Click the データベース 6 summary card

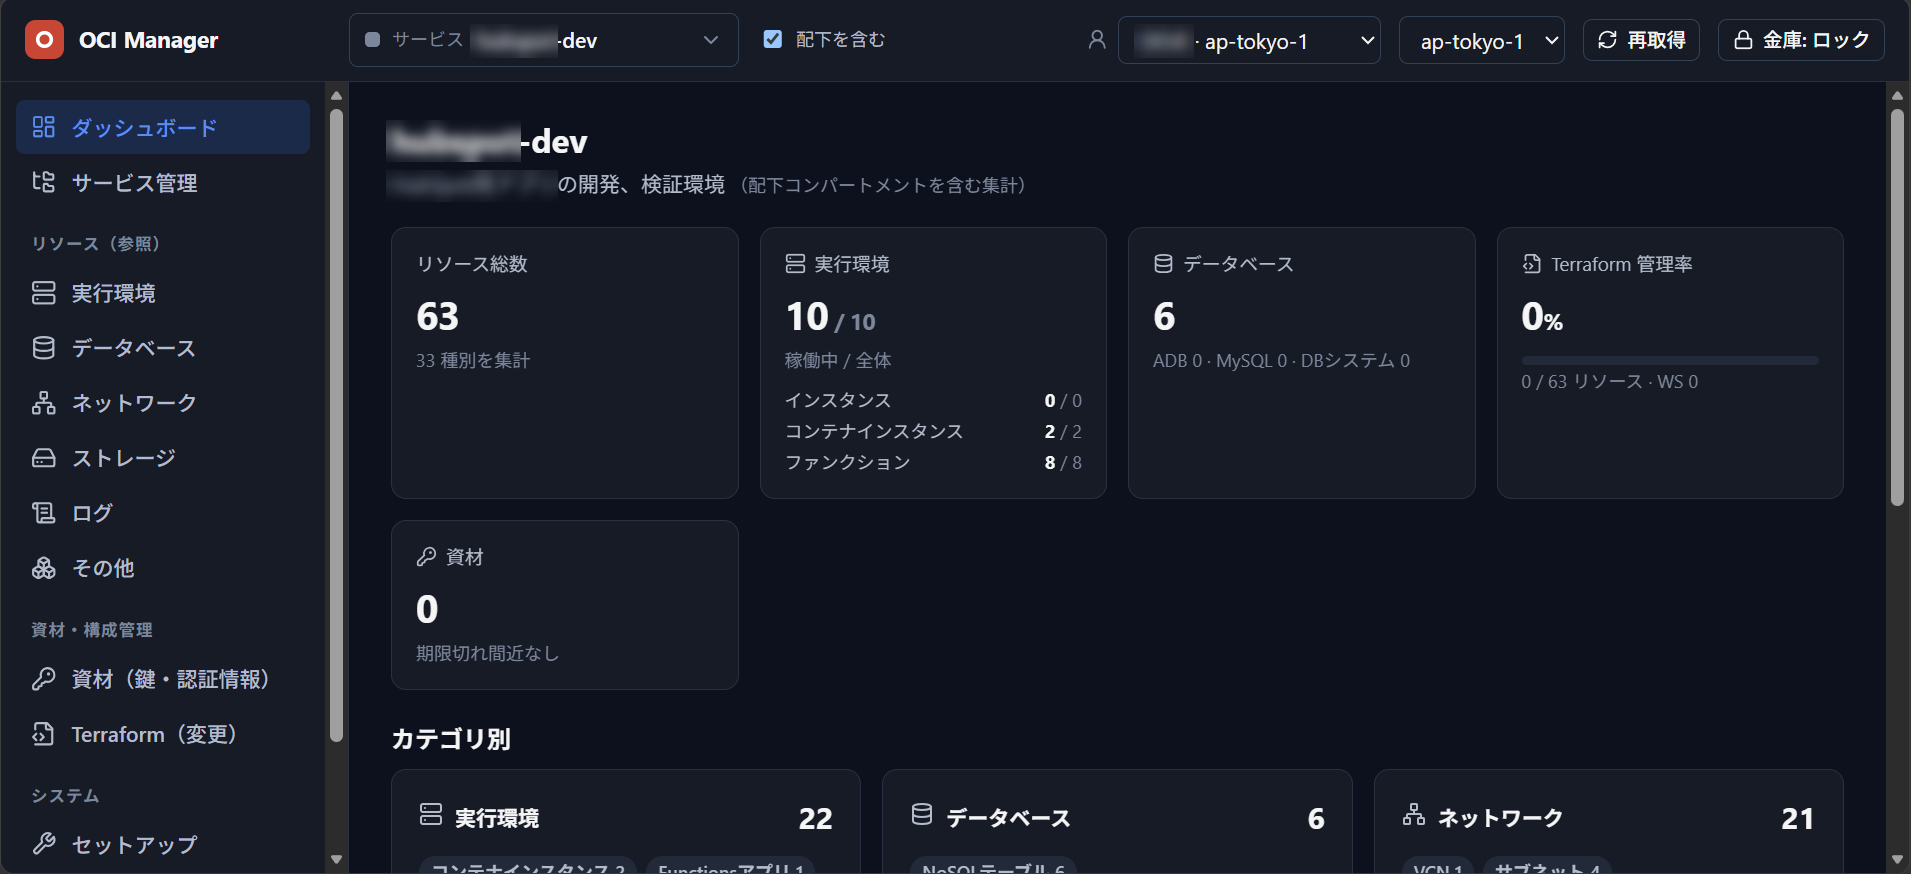point(1301,363)
